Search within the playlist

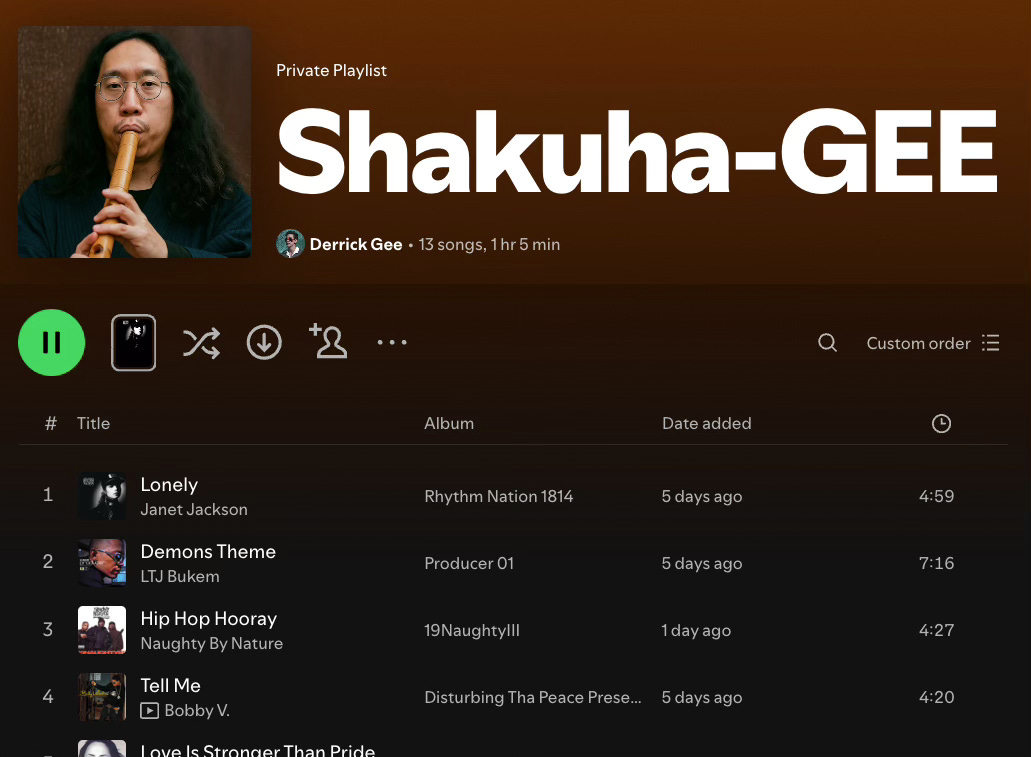(827, 343)
